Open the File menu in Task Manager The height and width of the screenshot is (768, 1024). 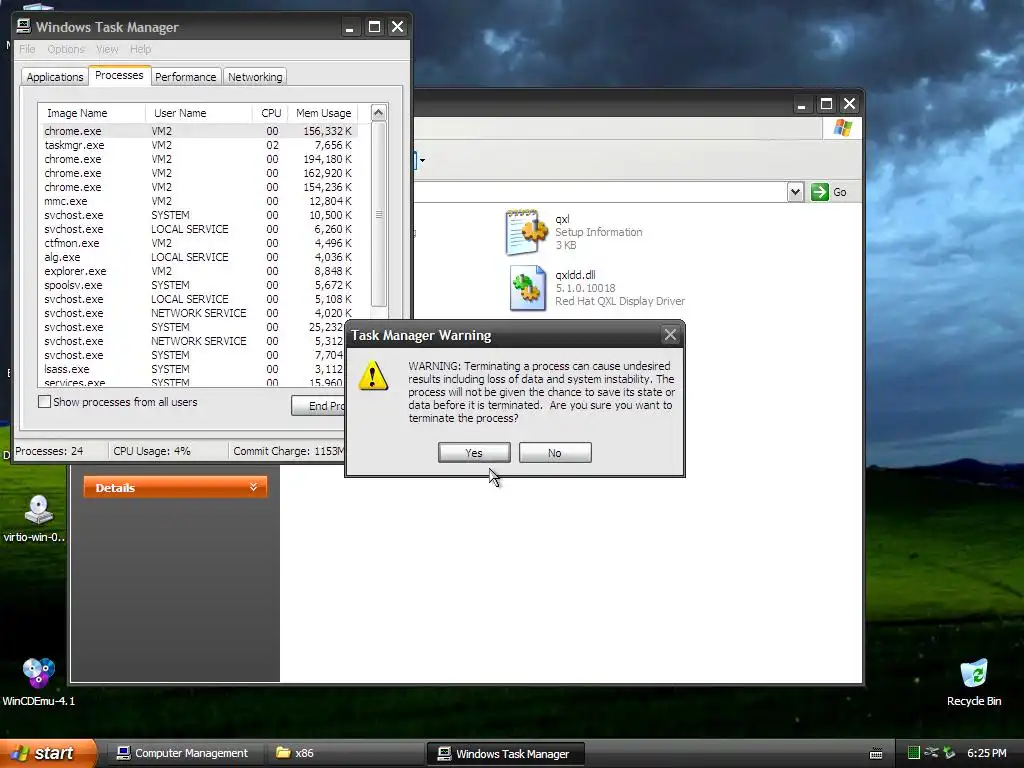point(27,49)
